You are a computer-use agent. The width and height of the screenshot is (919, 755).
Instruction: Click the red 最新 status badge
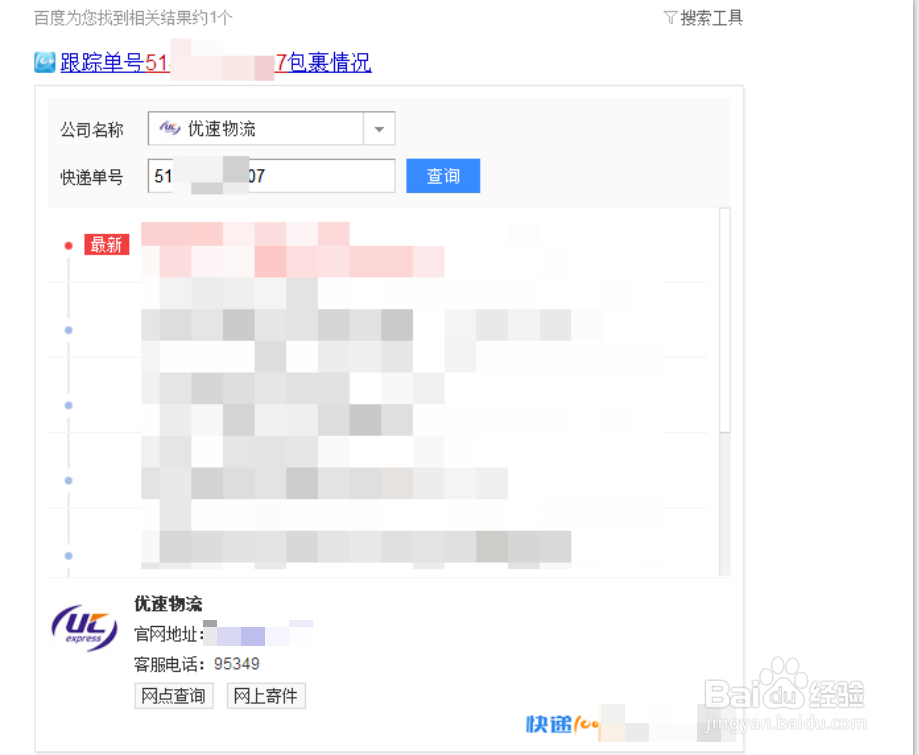107,244
